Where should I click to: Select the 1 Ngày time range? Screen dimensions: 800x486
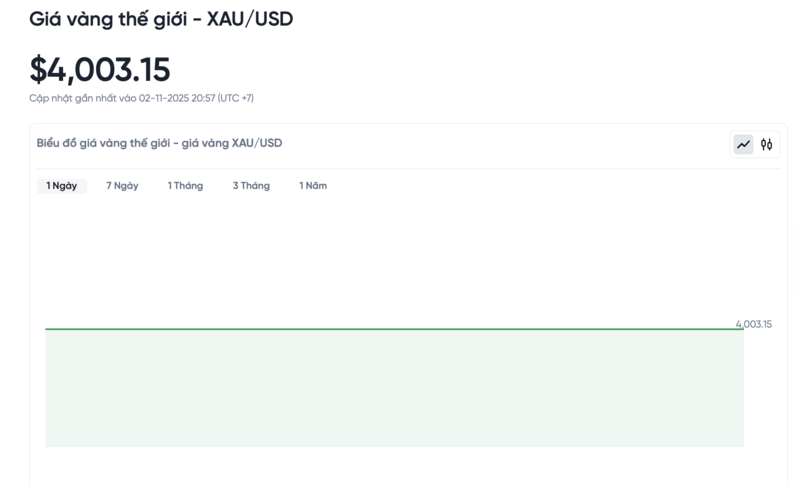(61, 186)
